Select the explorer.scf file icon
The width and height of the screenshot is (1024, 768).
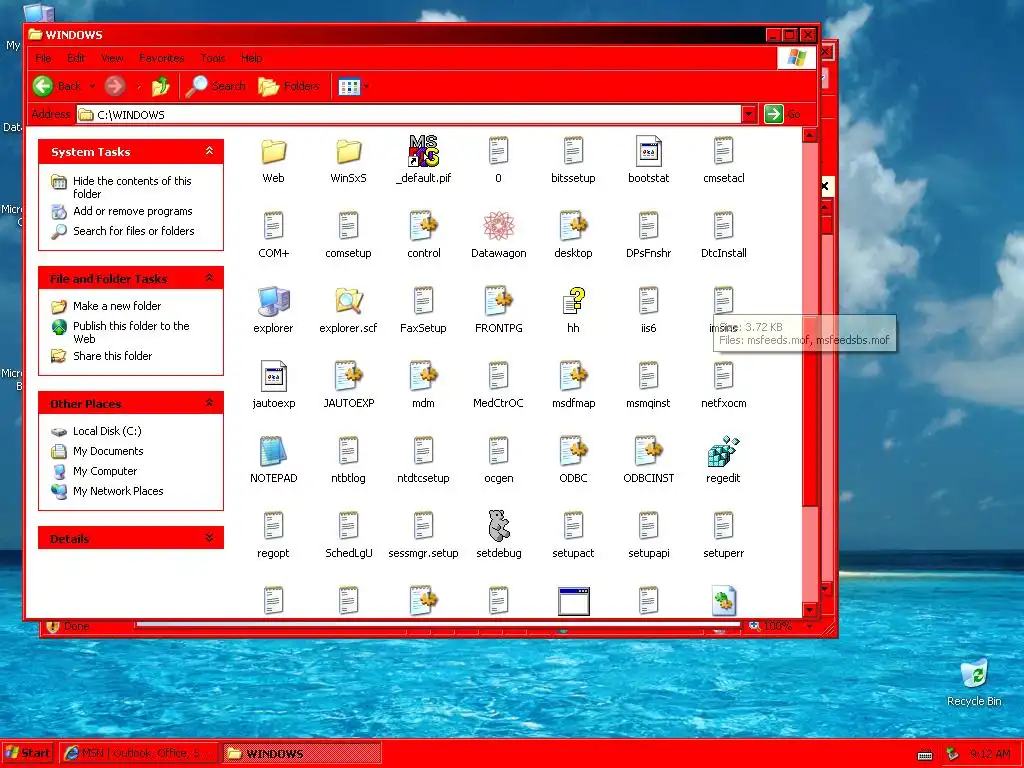(348, 301)
